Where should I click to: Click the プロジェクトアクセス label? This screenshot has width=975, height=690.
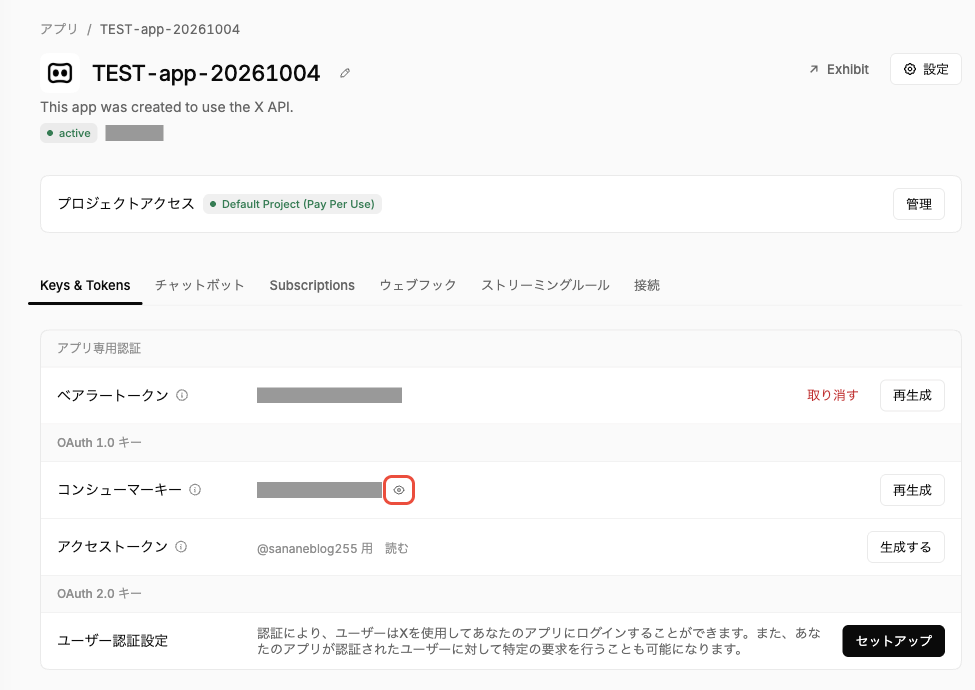pyautogui.click(x=126, y=204)
